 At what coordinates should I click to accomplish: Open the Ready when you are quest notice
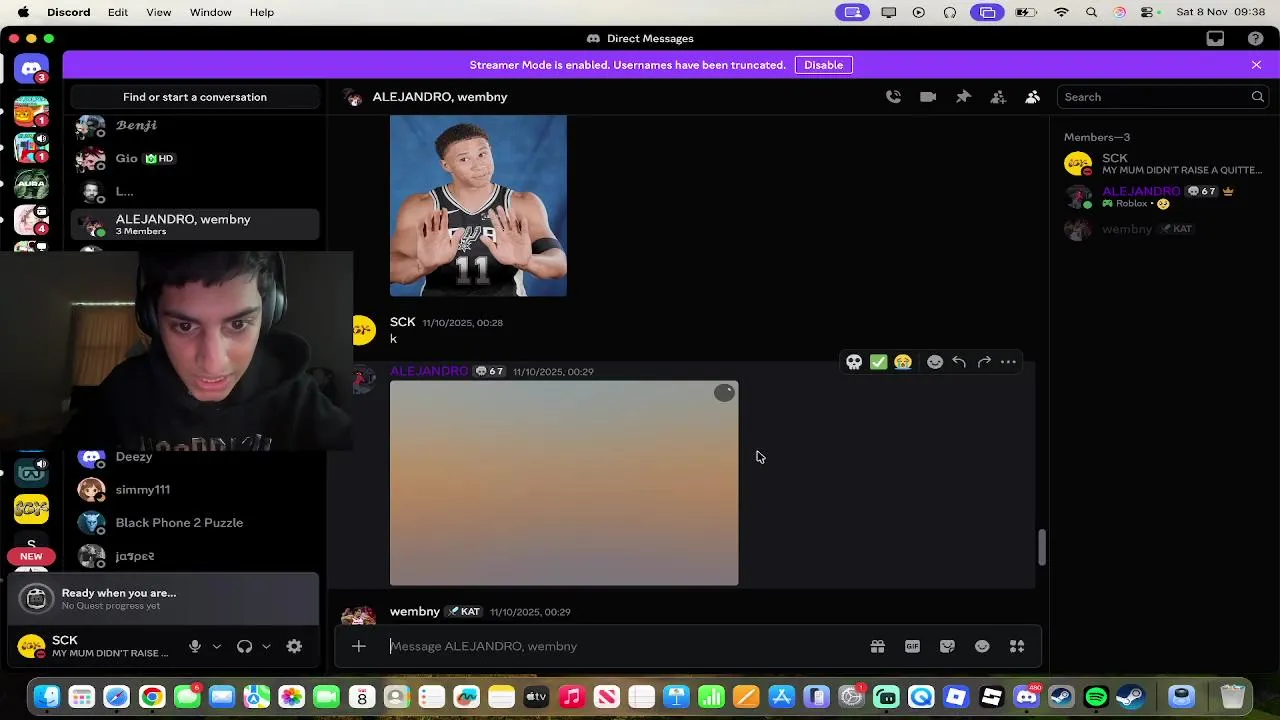tap(164, 598)
